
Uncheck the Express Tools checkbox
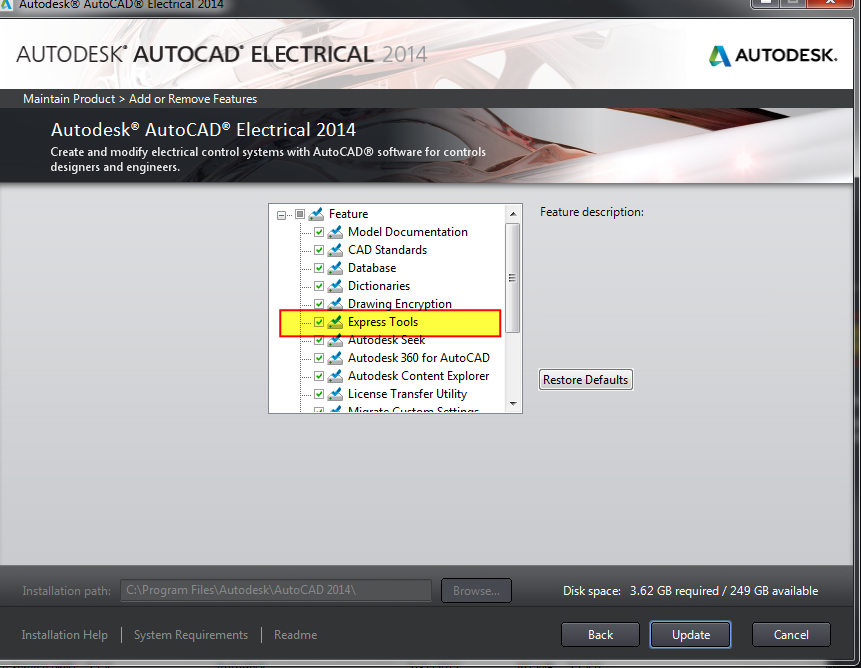(319, 322)
